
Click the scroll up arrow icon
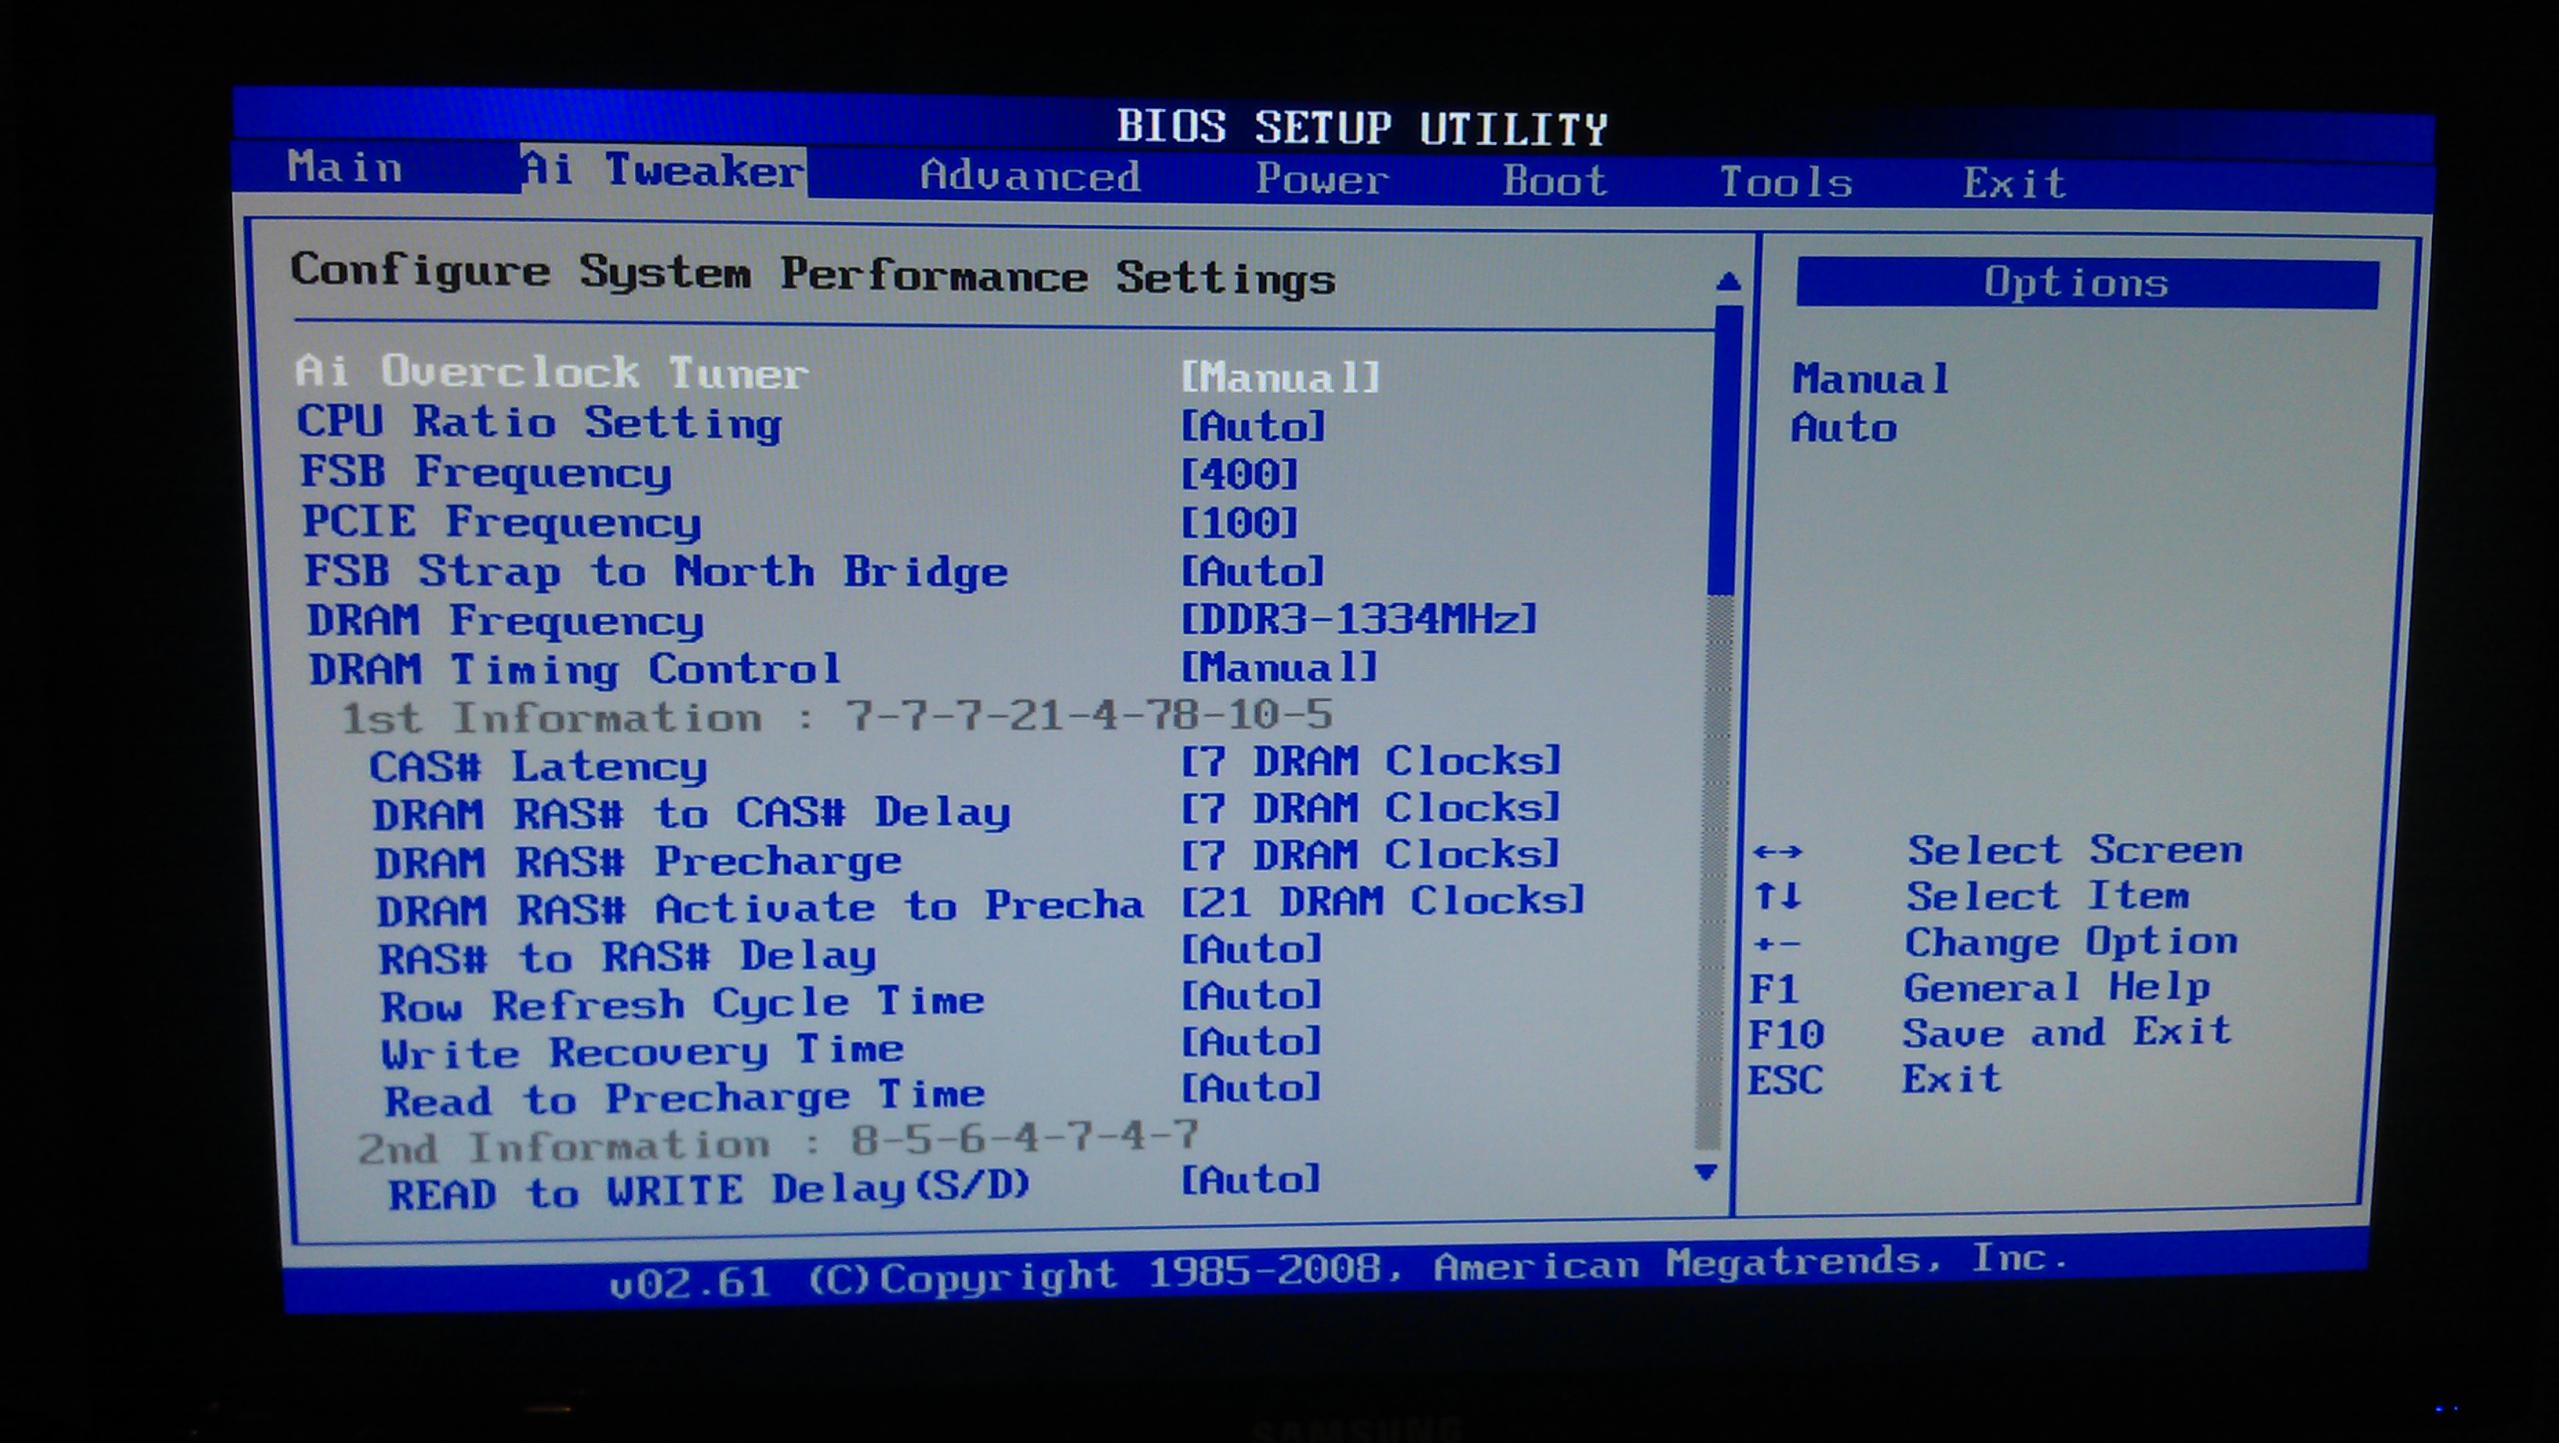point(1727,282)
